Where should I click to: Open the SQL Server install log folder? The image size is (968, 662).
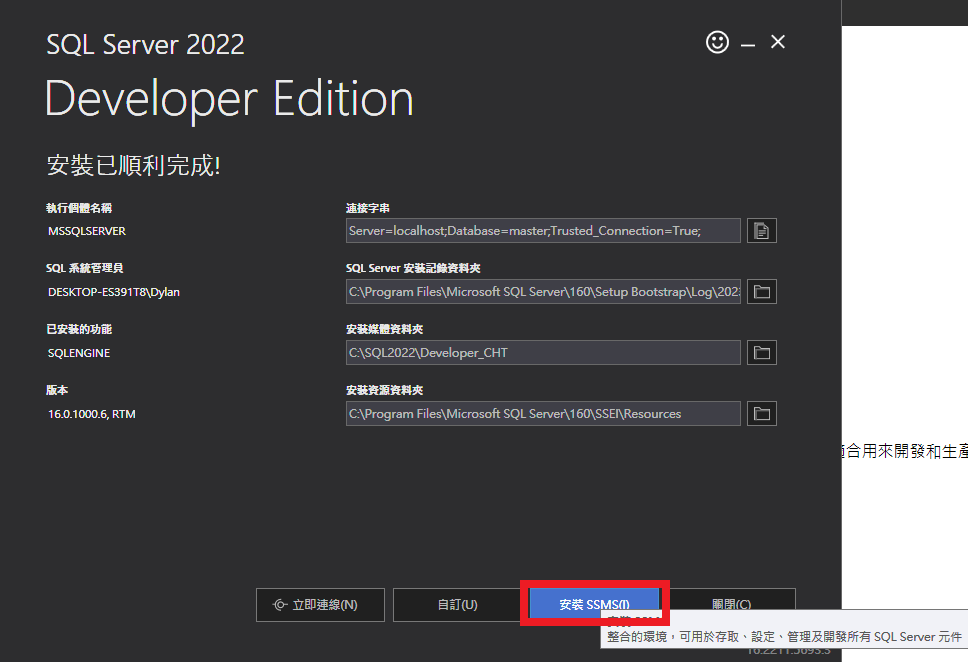[x=762, y=291]
